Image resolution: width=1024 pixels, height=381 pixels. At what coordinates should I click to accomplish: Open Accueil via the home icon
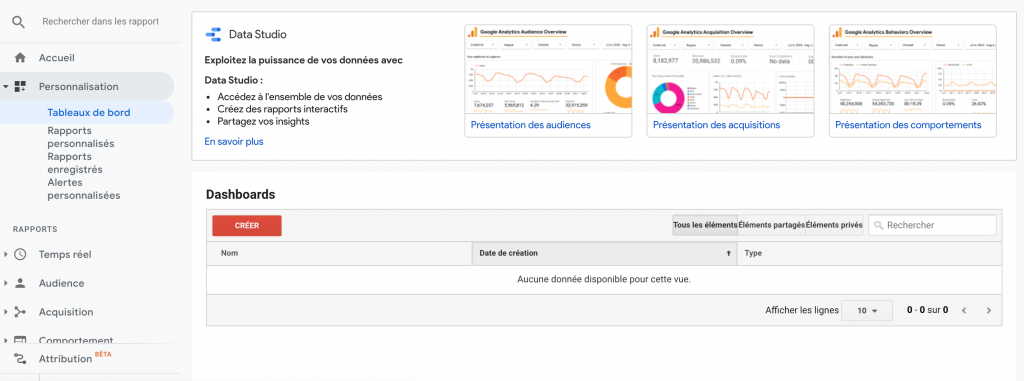click(x=20, y=58)
